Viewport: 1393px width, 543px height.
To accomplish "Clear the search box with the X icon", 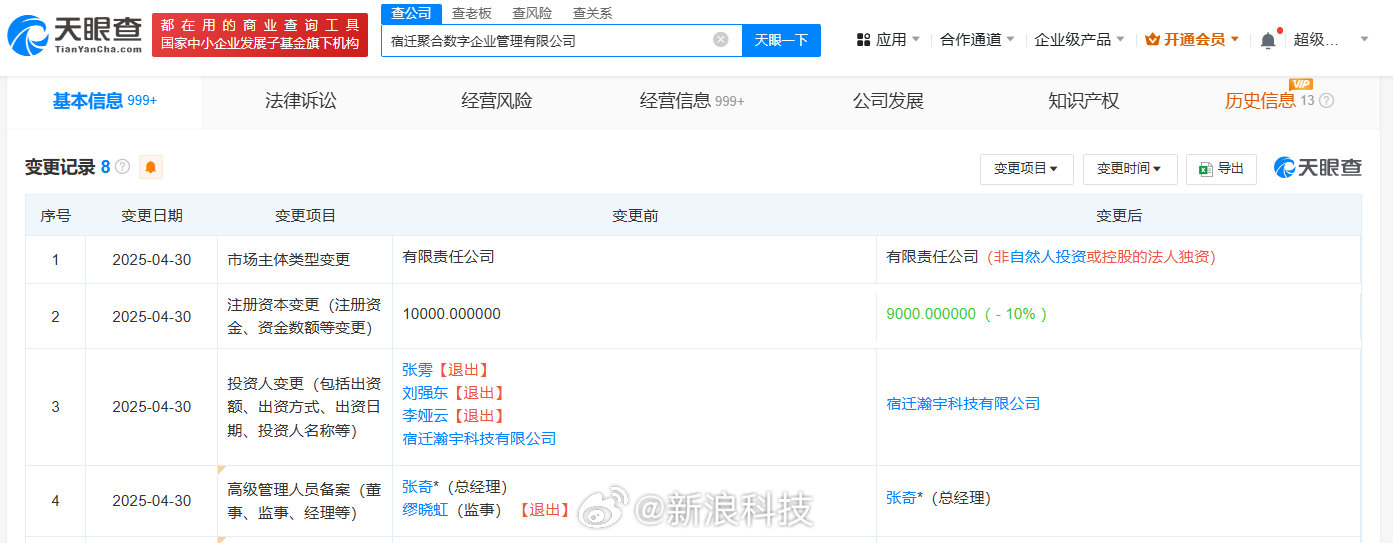I will pos(720,40).
